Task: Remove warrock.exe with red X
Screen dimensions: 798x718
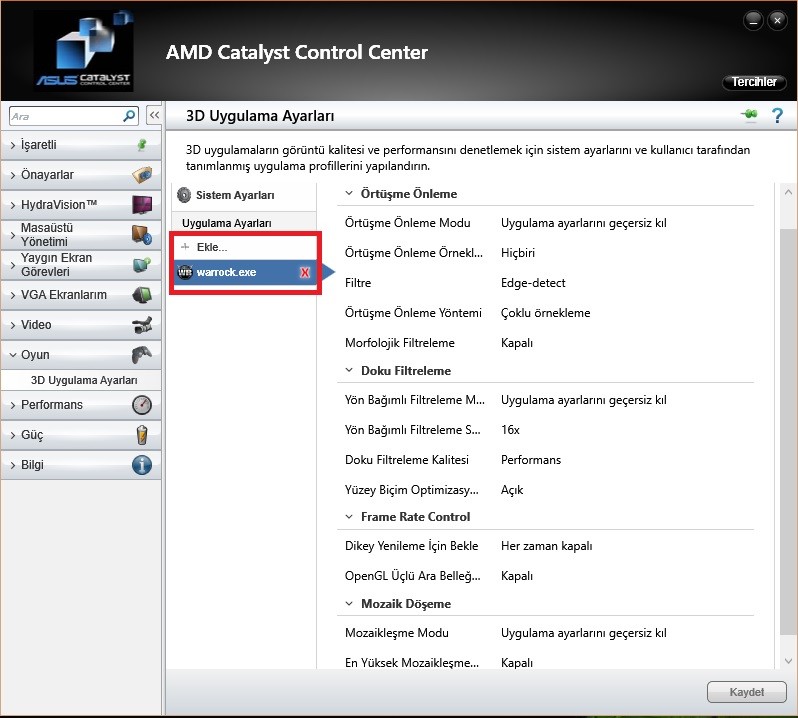Action: click(305, 272)
